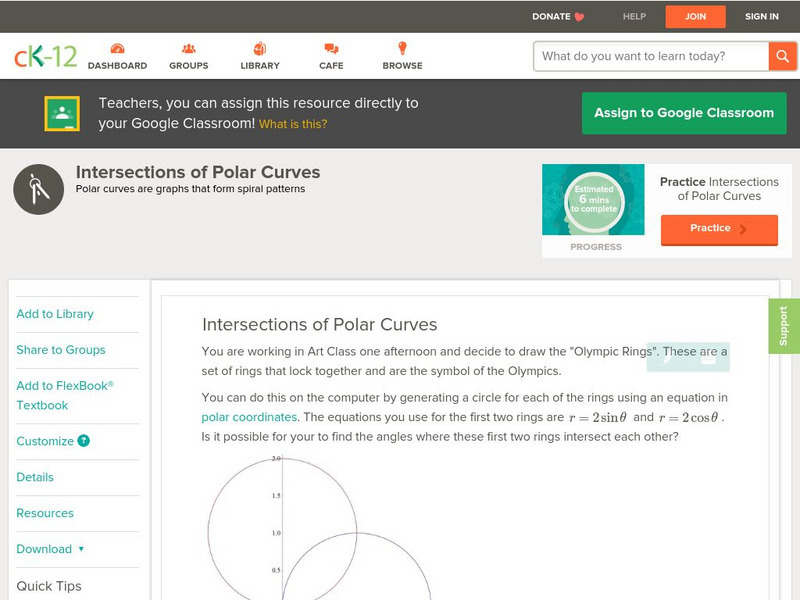Click Add to FlexBook Textbook link

pyautogui.click(x=65, y=395)
